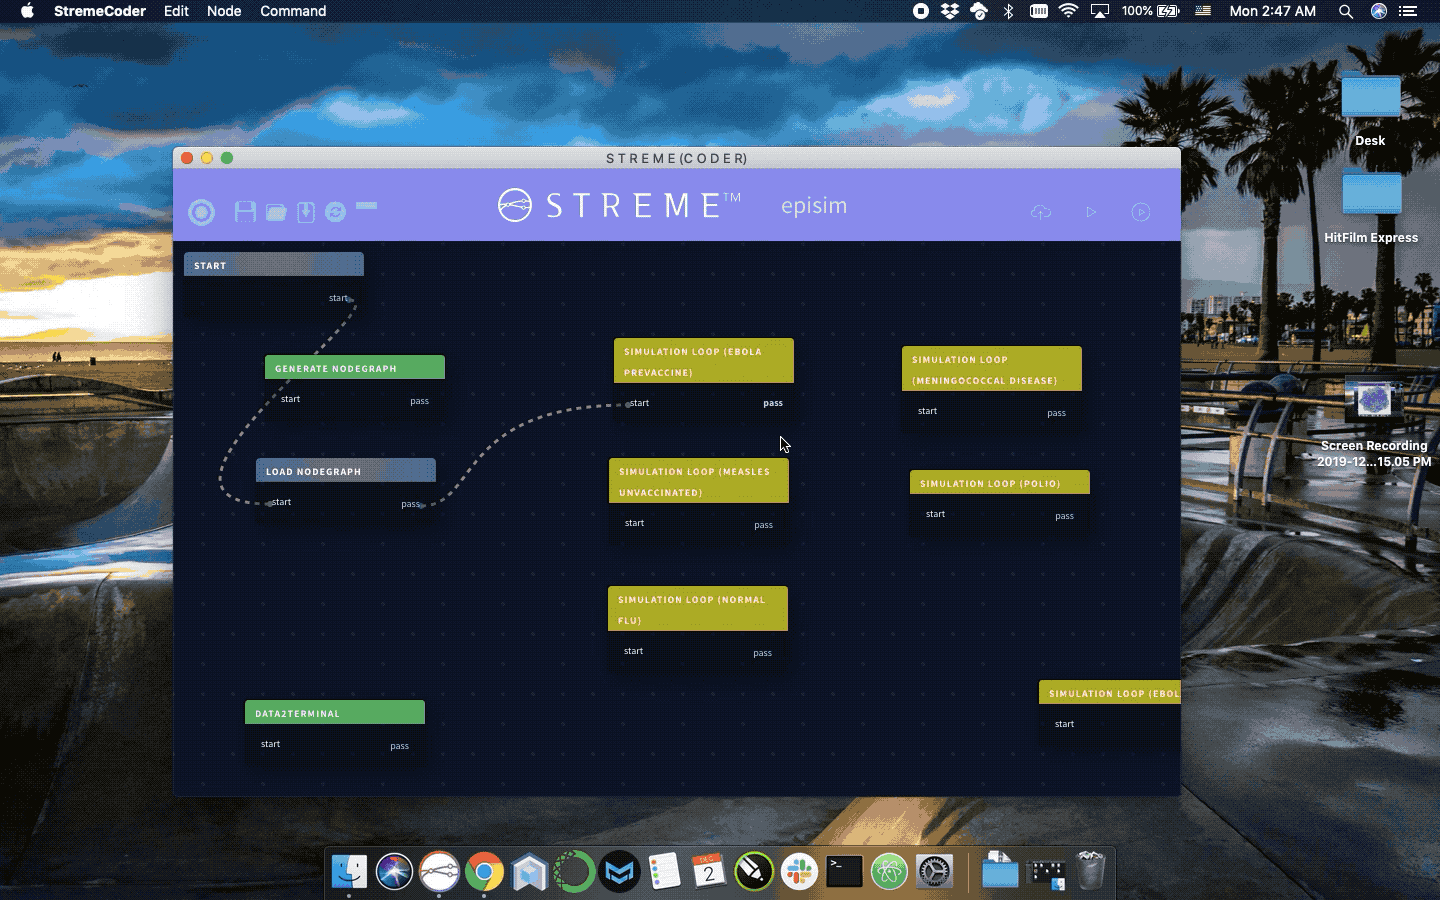
Task: Click the cloud upload icon
Action: [x=1041, y=212]
